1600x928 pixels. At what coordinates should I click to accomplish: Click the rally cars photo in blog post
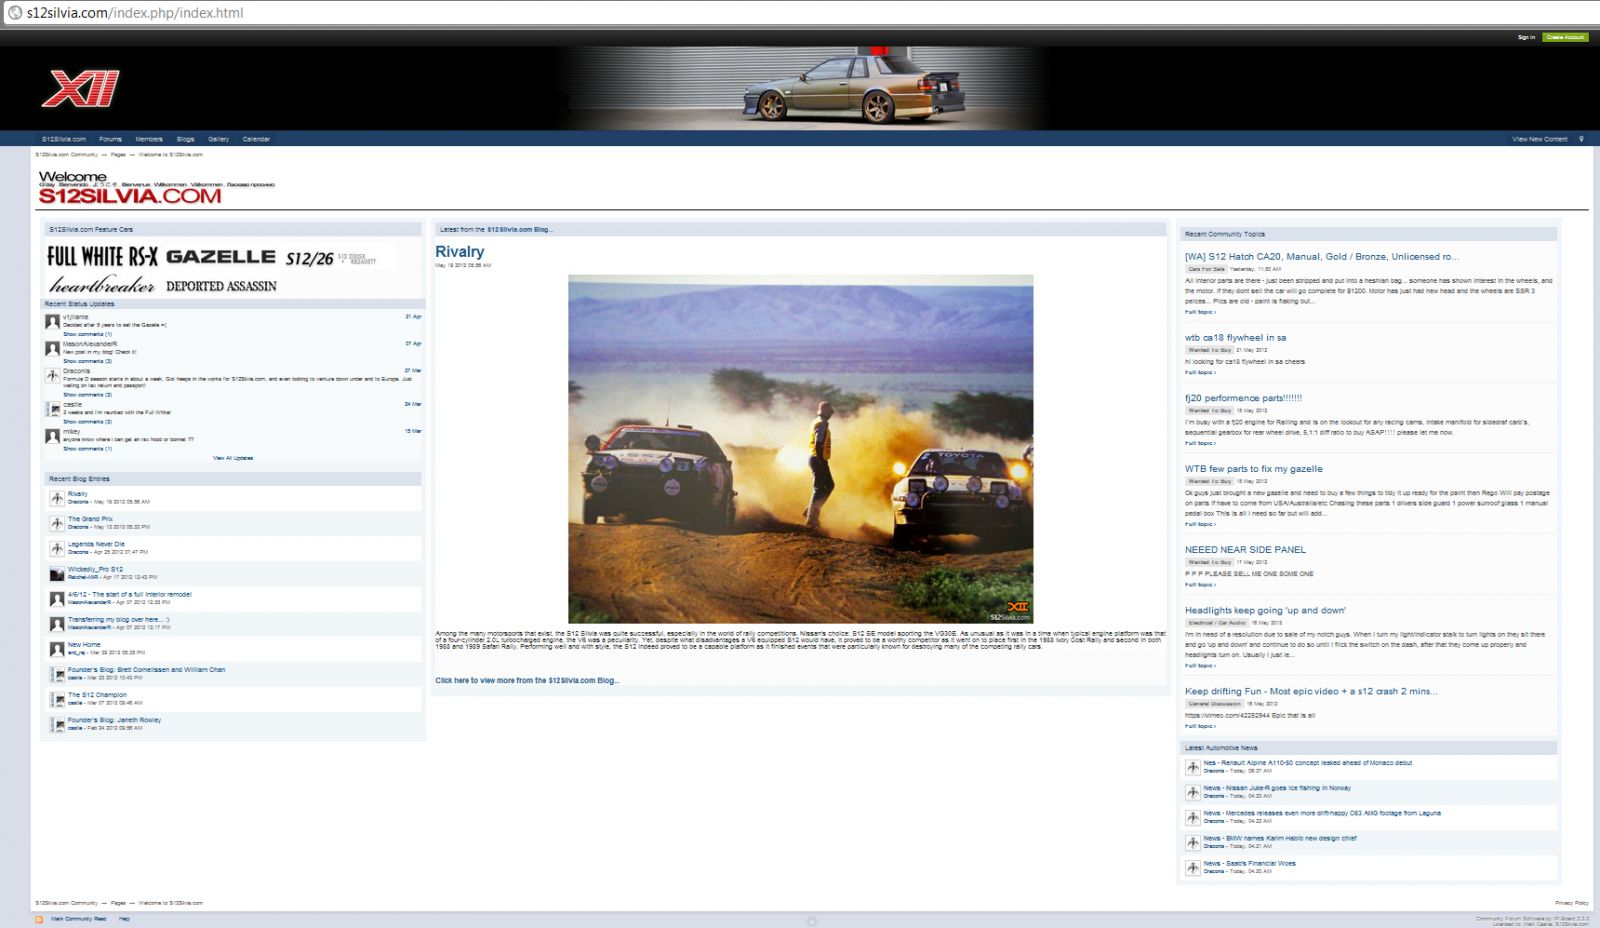click(800, 449)
